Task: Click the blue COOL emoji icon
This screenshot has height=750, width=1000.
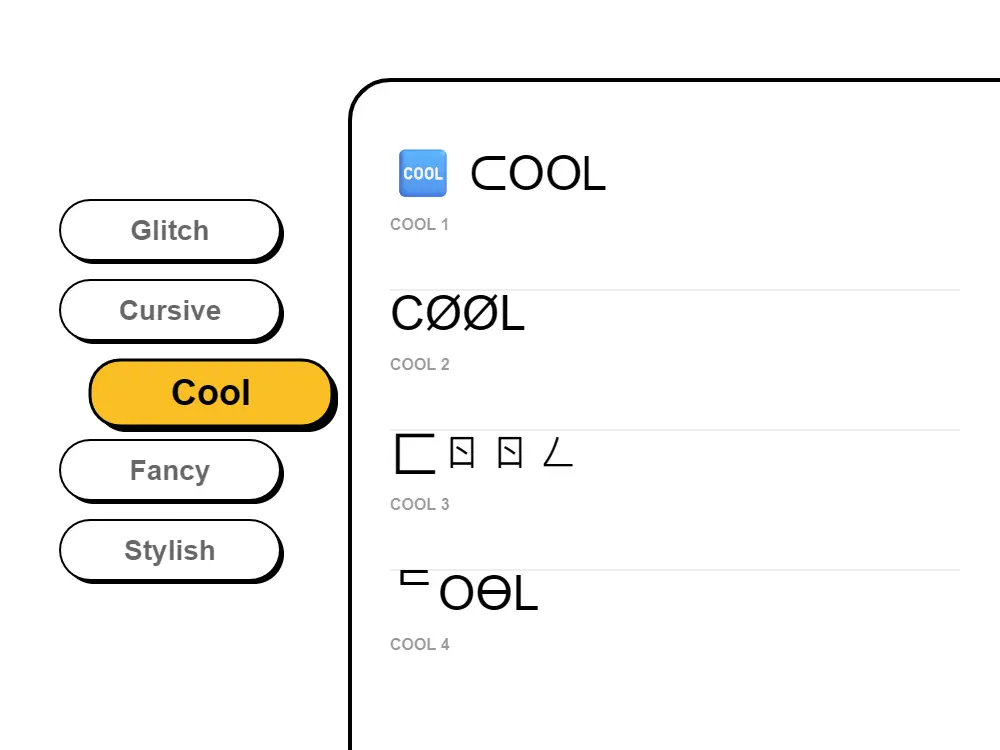Action: click(422, 173)
